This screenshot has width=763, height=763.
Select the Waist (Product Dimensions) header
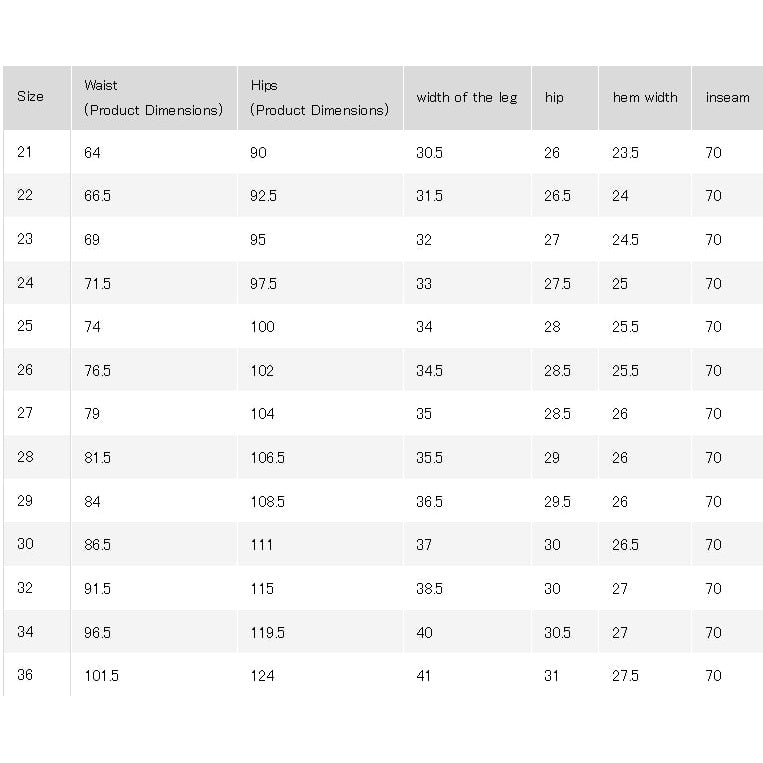pyautogui.click(x=153, y=98)
